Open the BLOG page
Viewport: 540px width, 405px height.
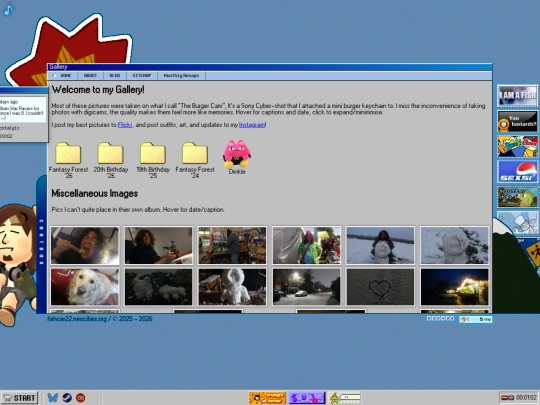pyautogui.click(x=115, y=75)
